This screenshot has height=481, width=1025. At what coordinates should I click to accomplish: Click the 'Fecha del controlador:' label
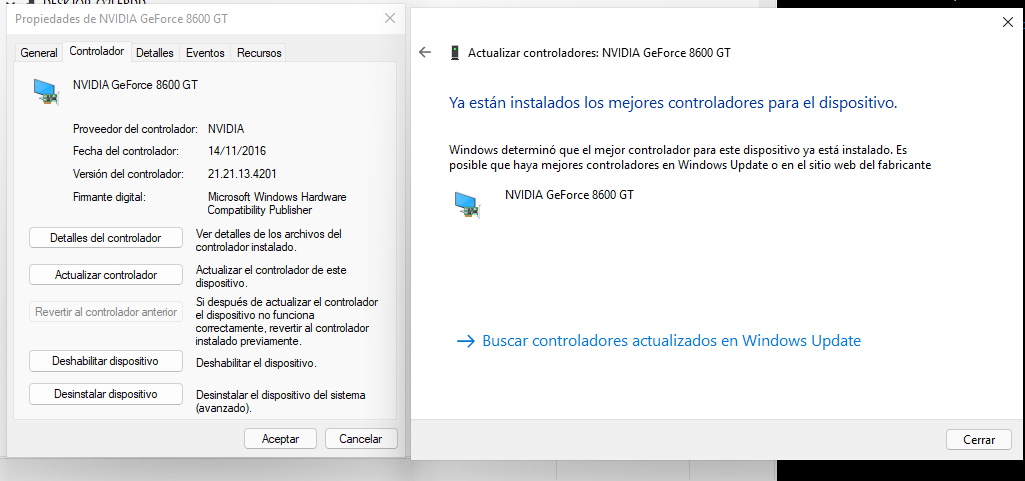(x=126, y=151)
